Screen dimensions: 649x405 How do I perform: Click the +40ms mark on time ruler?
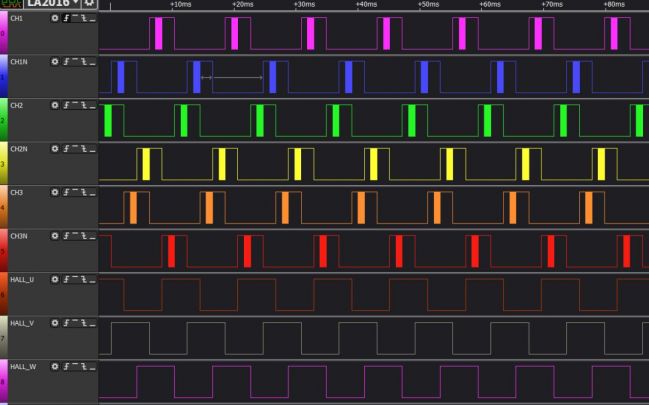tap(366, 5)
